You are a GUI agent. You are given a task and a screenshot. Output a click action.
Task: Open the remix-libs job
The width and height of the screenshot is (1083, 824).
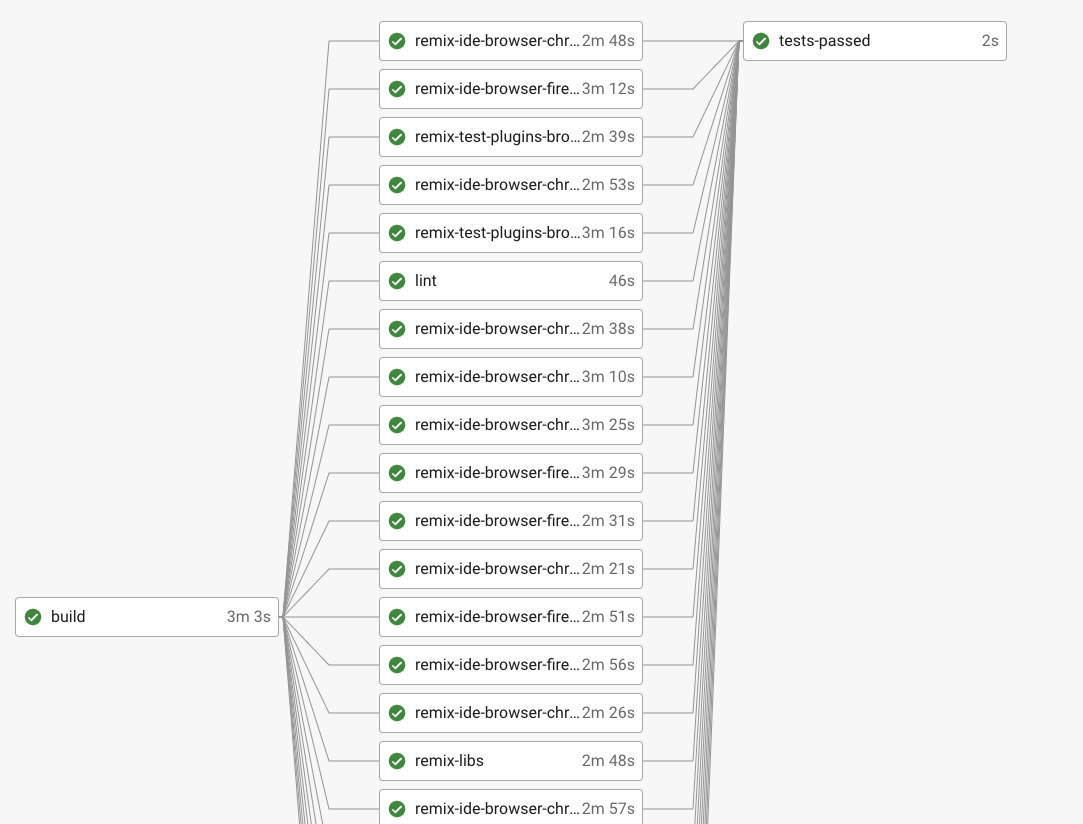(511, 761)
